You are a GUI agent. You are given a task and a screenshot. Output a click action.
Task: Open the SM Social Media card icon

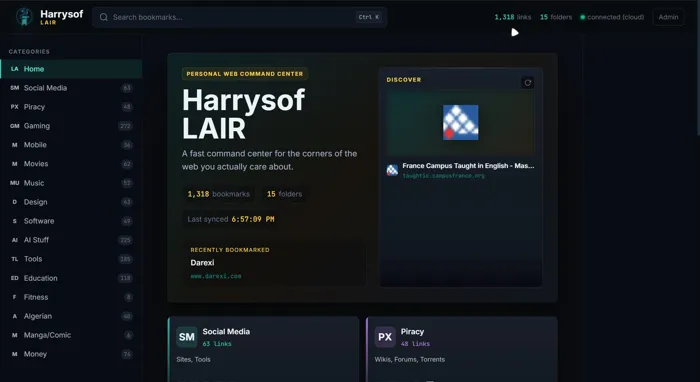[187, 337]
